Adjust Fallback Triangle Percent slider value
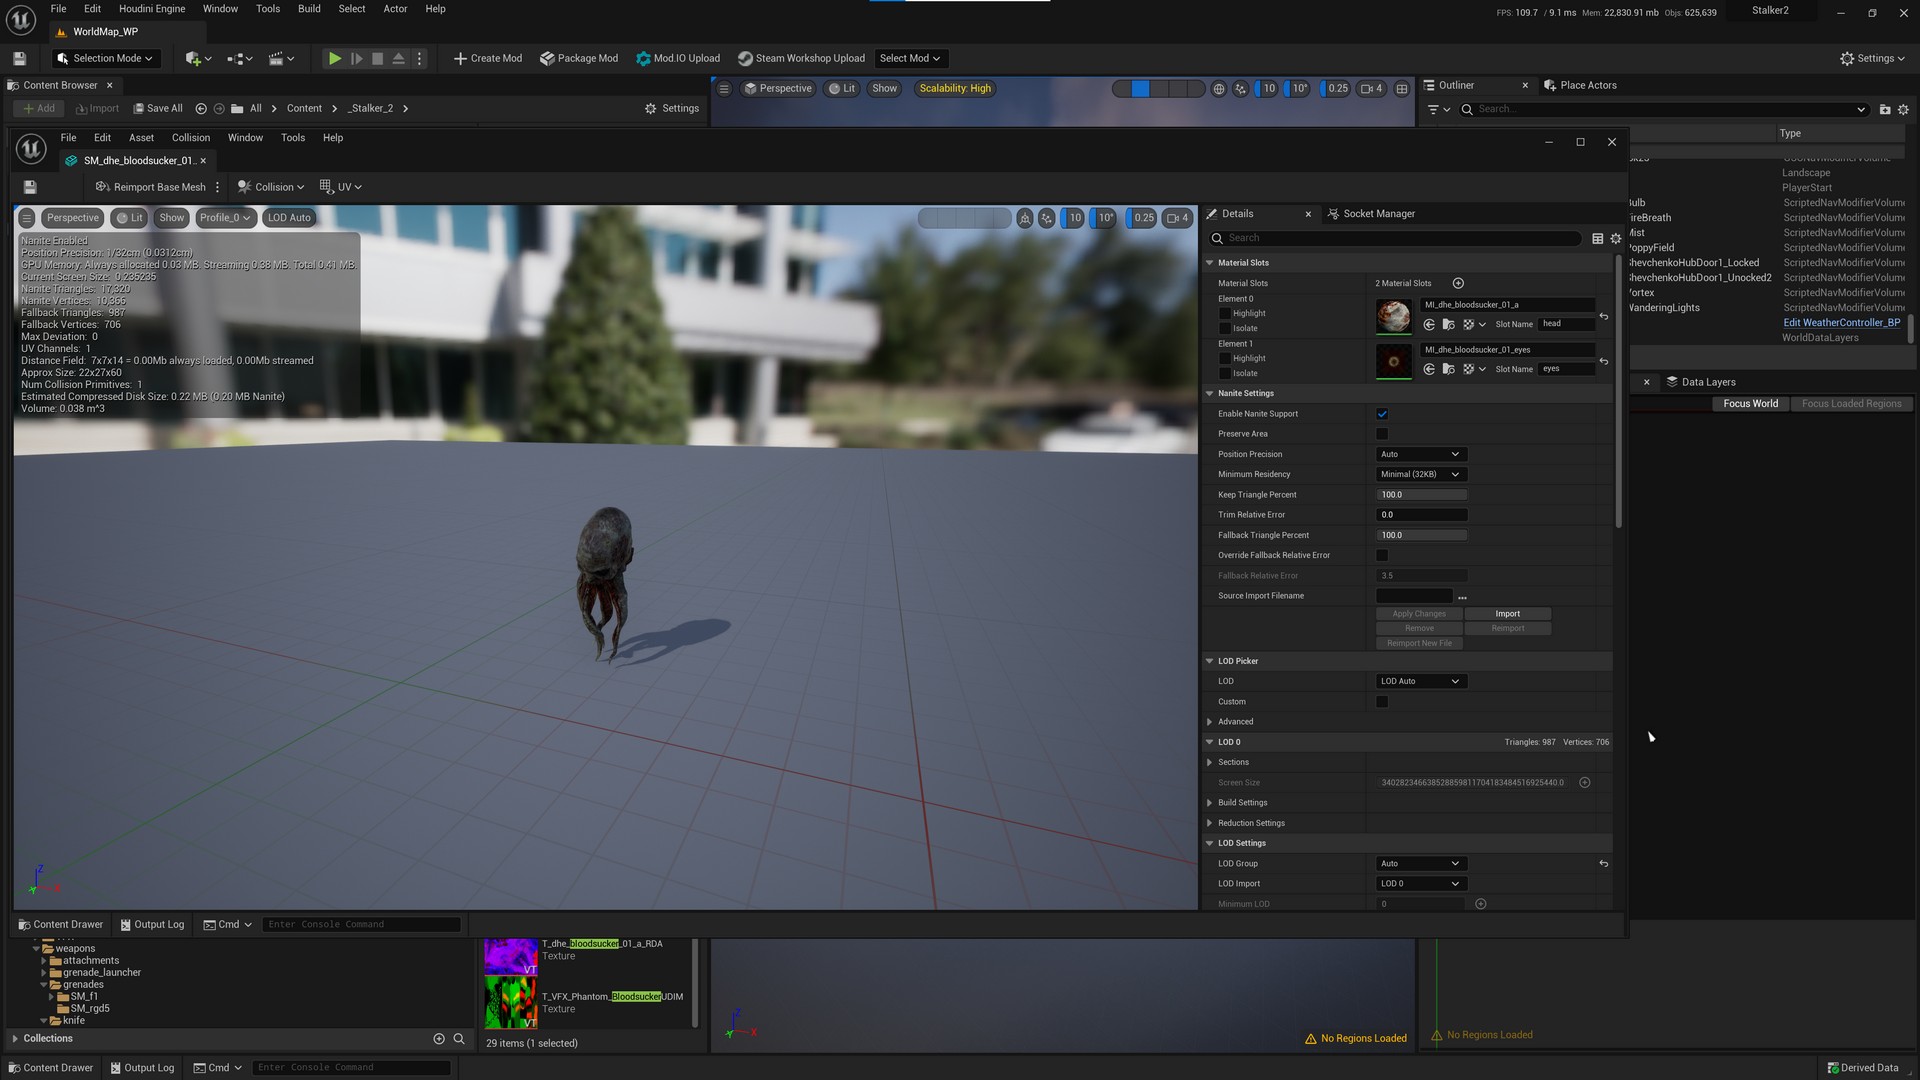 pyautogui.click(x=1421, y=536)
